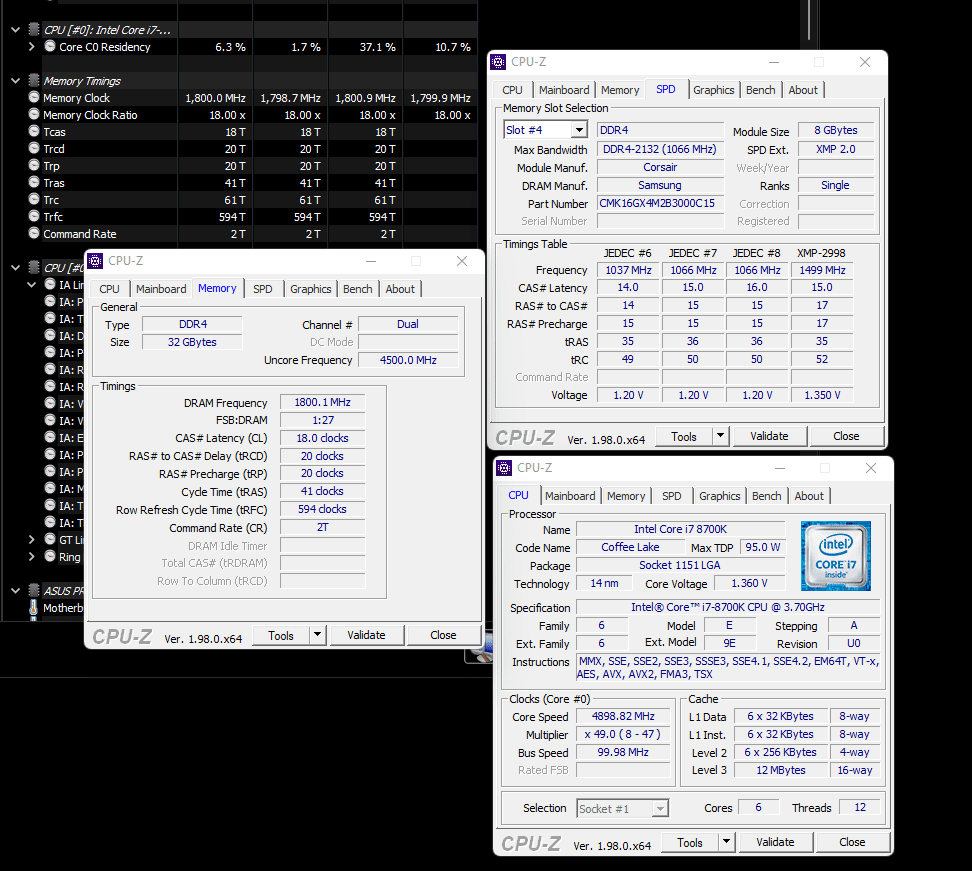The image size is (972, 871).
Task: Click the chip icon beside ASUS sensor group
Action: click(34, 590)
